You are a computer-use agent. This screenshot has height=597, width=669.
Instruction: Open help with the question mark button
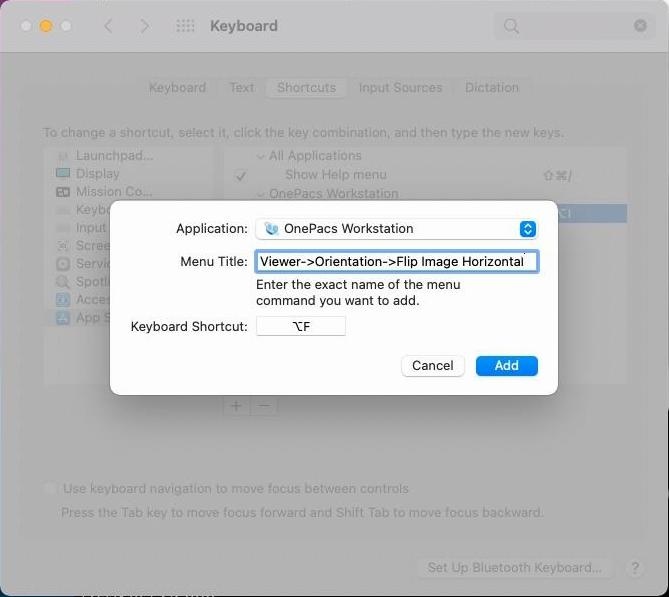(x=635, y=568)
